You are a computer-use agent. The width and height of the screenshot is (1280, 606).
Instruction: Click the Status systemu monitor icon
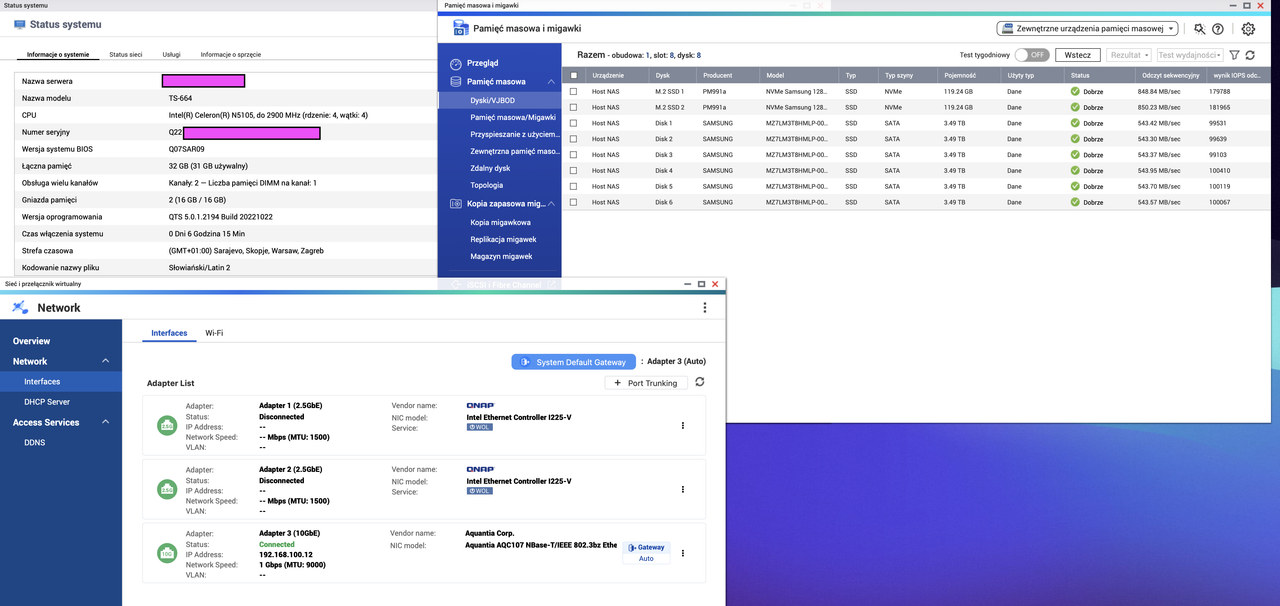(x=20, y=23)
